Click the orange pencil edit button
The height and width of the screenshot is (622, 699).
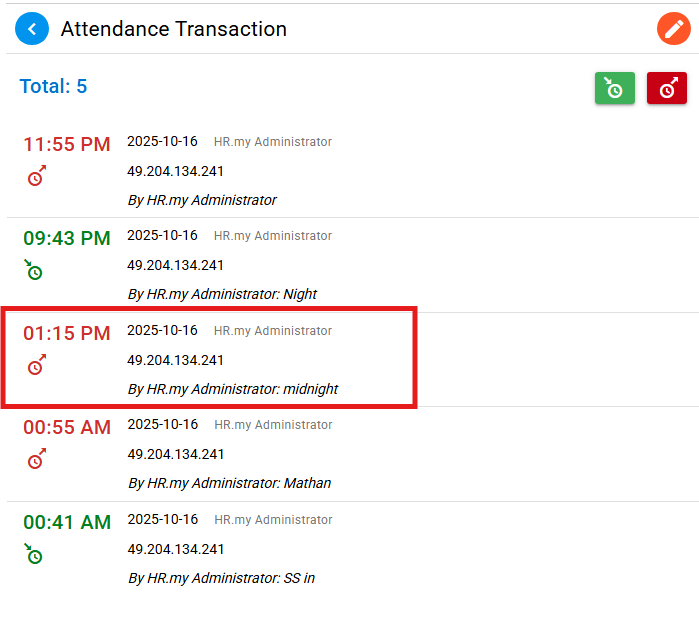[673, 29]
